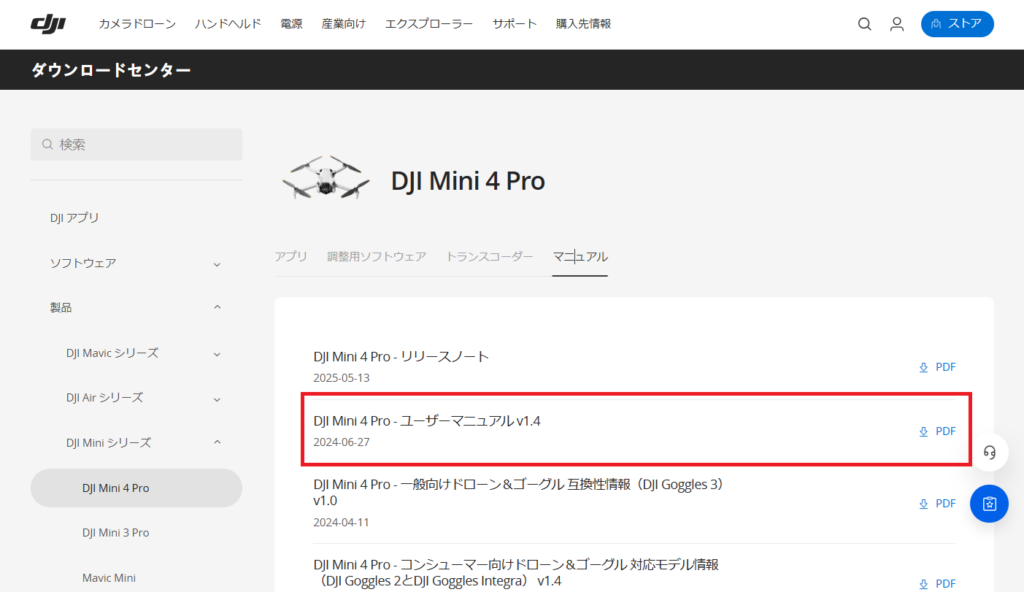
Task: Open the headset customer support floating icon
Action: point(989,452)
